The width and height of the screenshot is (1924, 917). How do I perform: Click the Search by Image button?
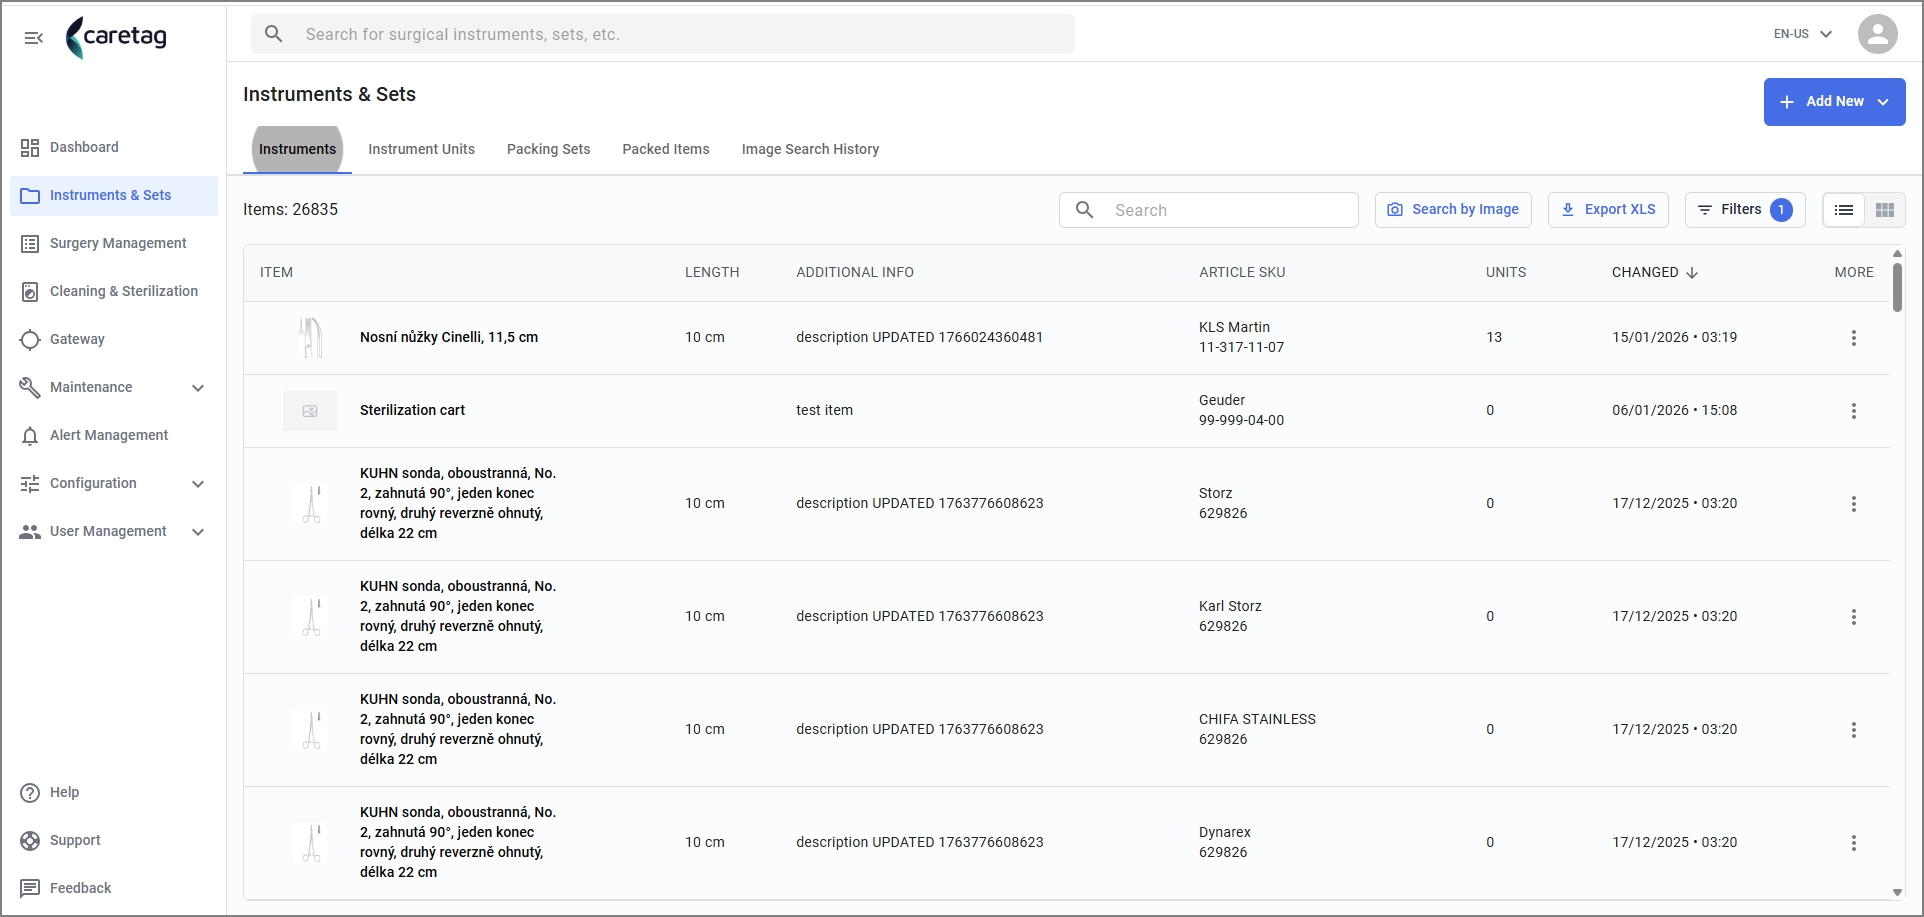click(1453, 210)
